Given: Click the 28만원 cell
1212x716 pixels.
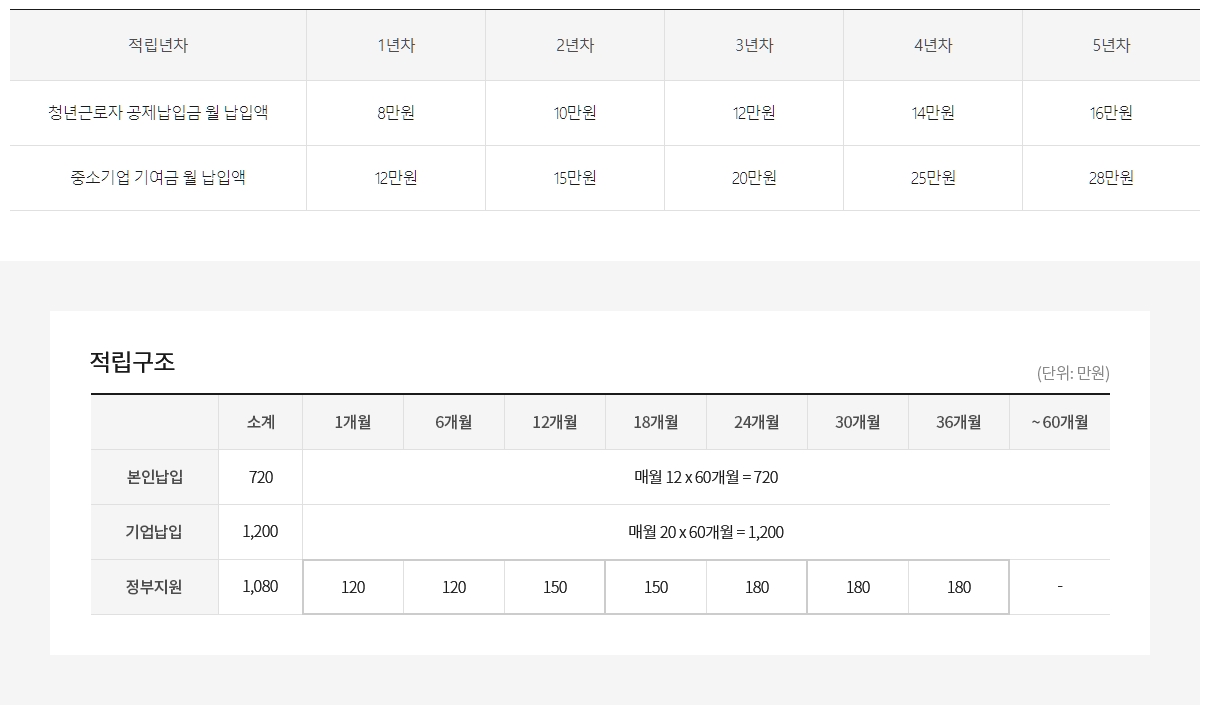Looking at the screenshot, I should pos(1111,178).
